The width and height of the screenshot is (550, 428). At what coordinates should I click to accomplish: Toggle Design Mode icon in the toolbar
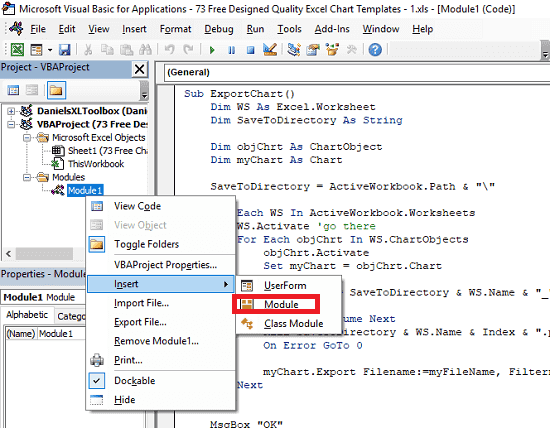tap(270, 50)
